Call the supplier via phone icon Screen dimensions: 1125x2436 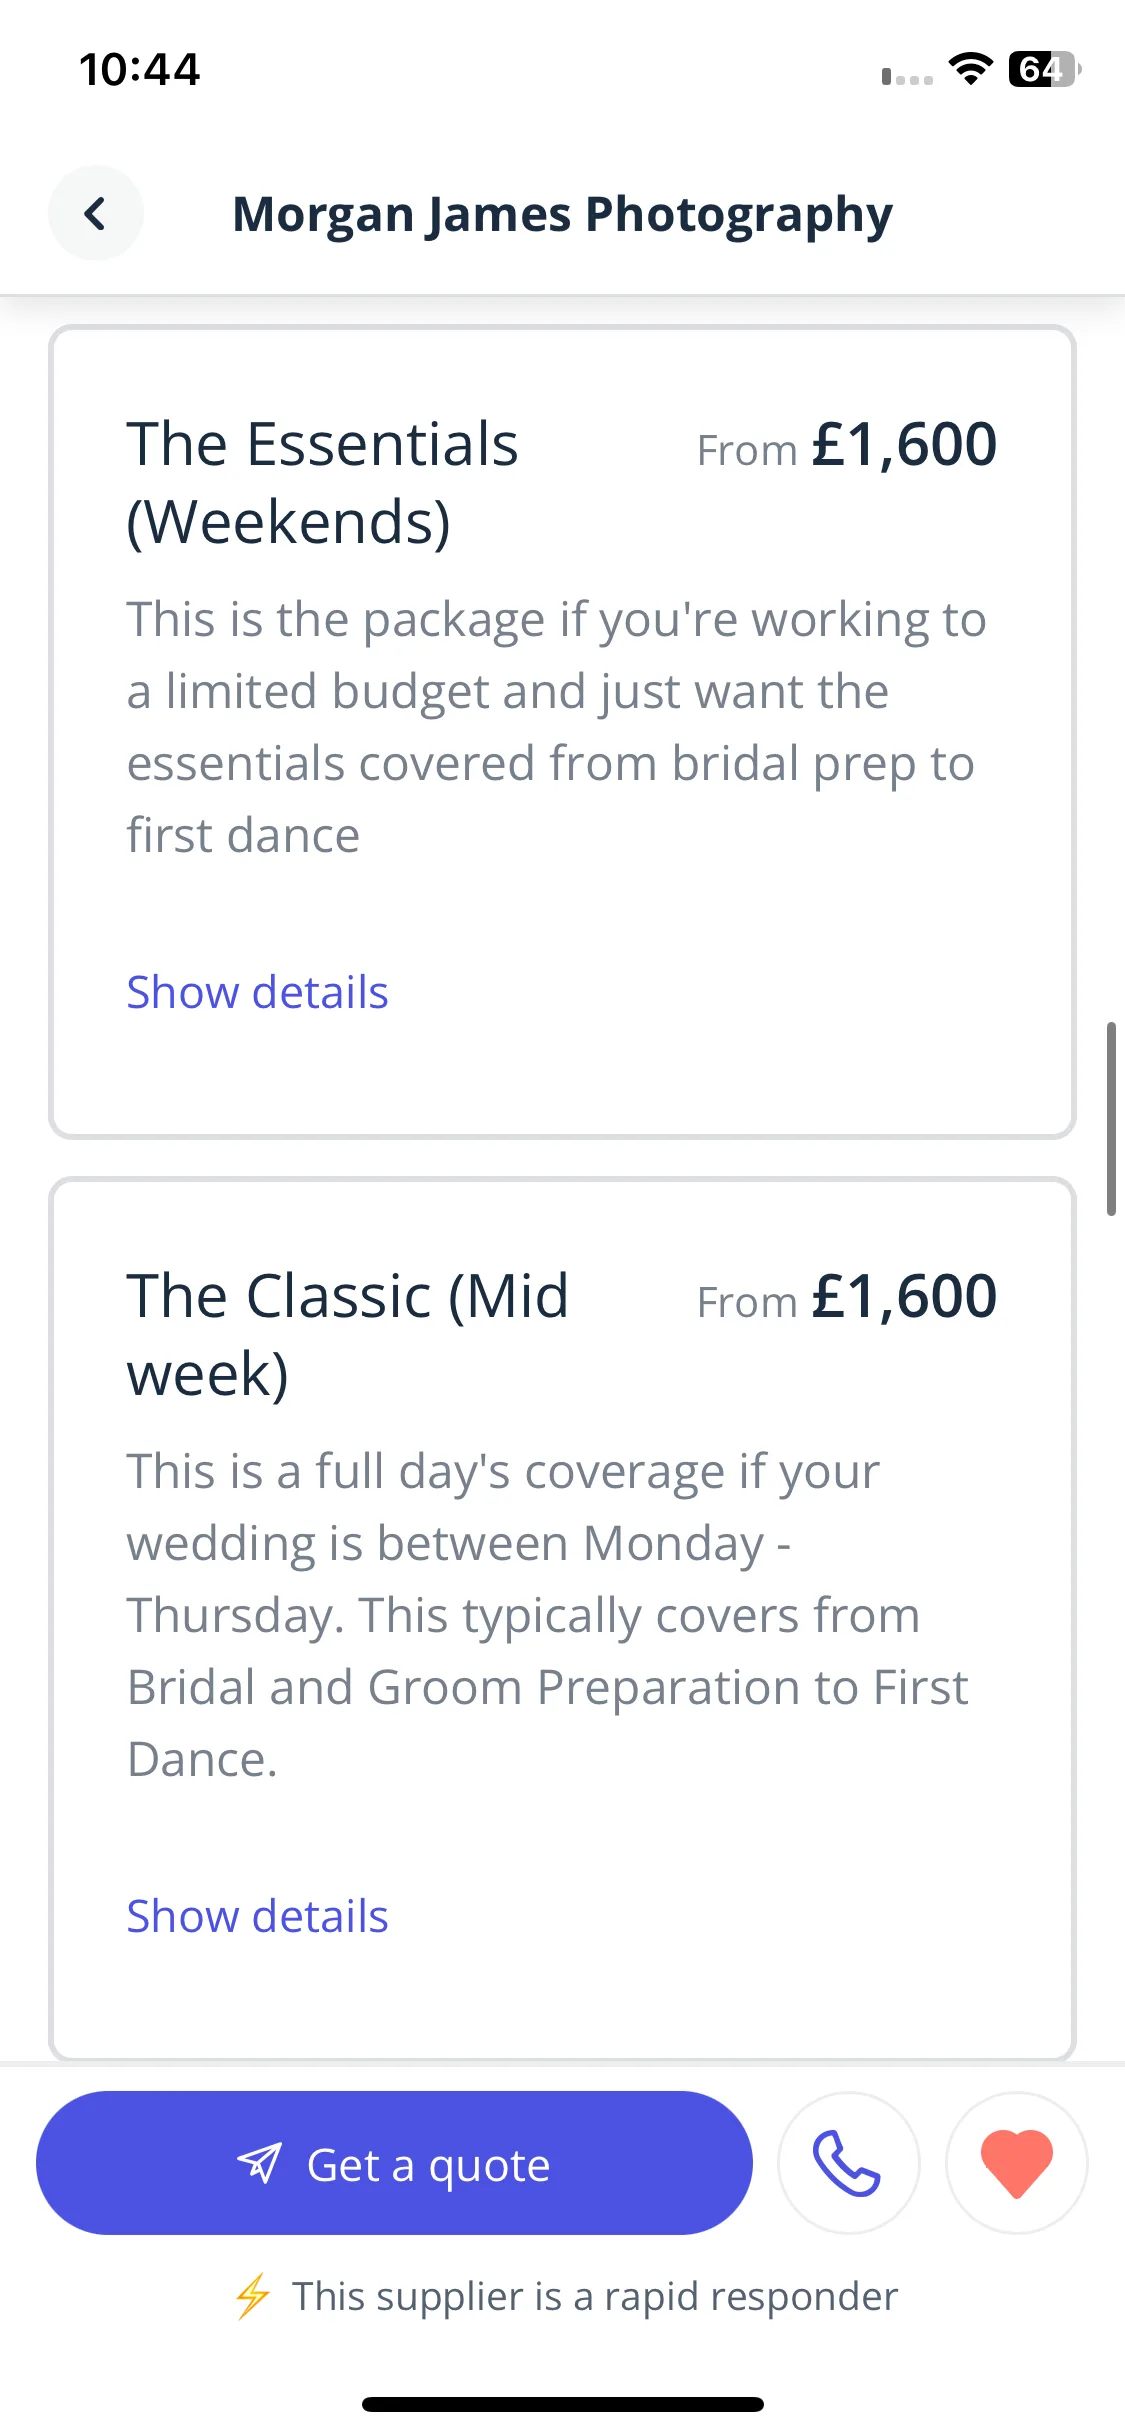tap(848, 2162)
